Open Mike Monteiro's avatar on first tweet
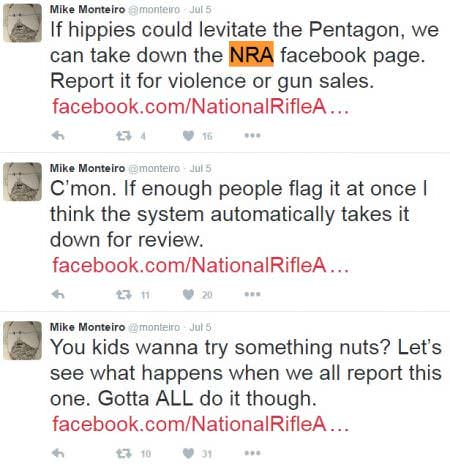This screenshot has height=467, width=450. [x=23, y=23]
